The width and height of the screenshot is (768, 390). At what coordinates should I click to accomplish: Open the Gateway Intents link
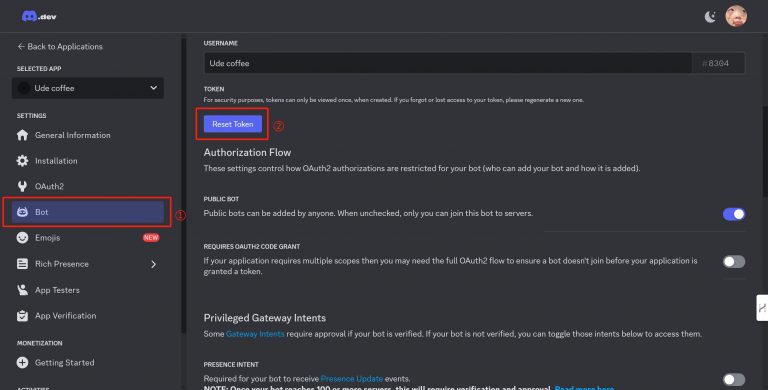[x=255, y=334]
